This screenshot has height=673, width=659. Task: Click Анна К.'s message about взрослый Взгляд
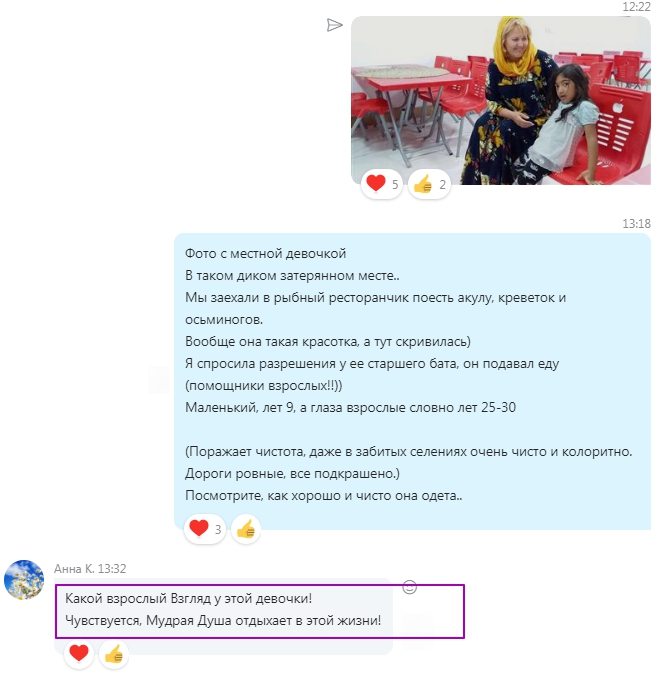223,609
